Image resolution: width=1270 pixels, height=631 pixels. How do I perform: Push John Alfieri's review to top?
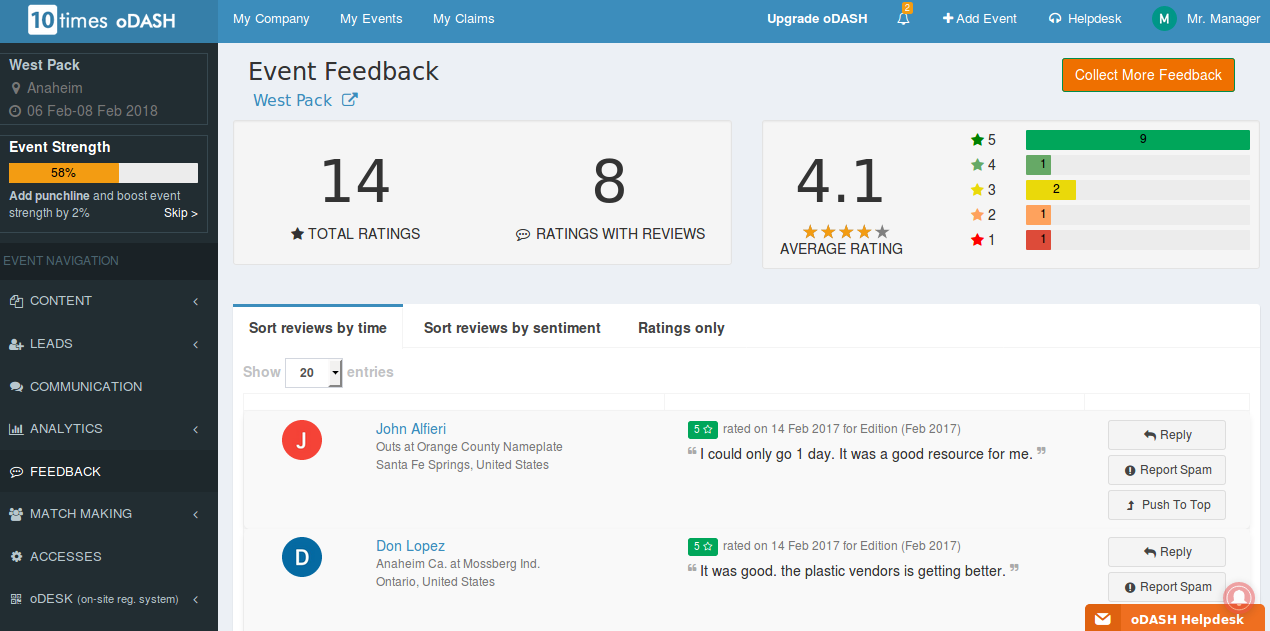pos(1166,505)
